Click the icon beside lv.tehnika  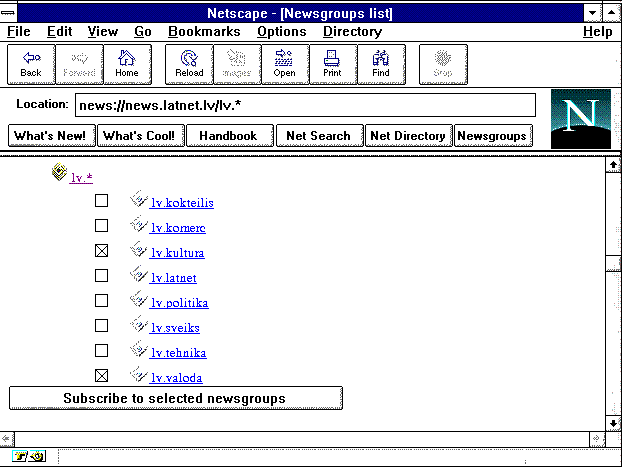coord(139,348)
